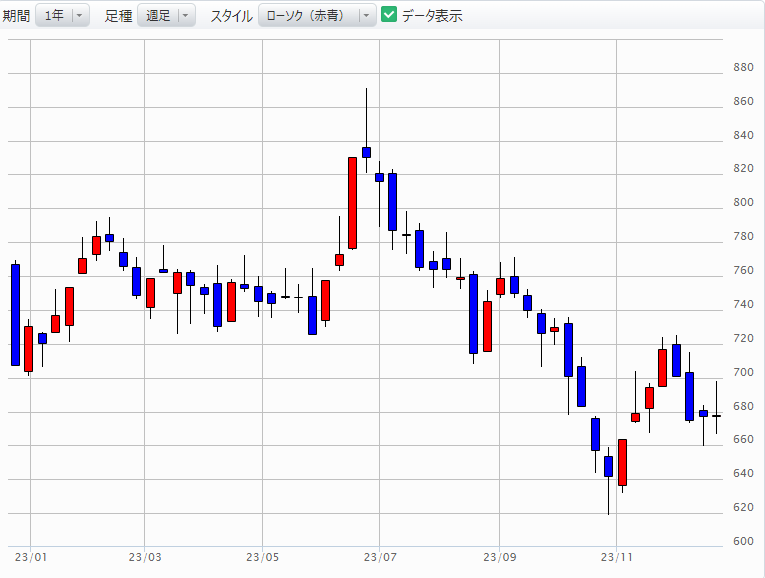Viewport: 765px width, 578px height.
Task: Click the 780 price axis label
Action: click(744, 236)
